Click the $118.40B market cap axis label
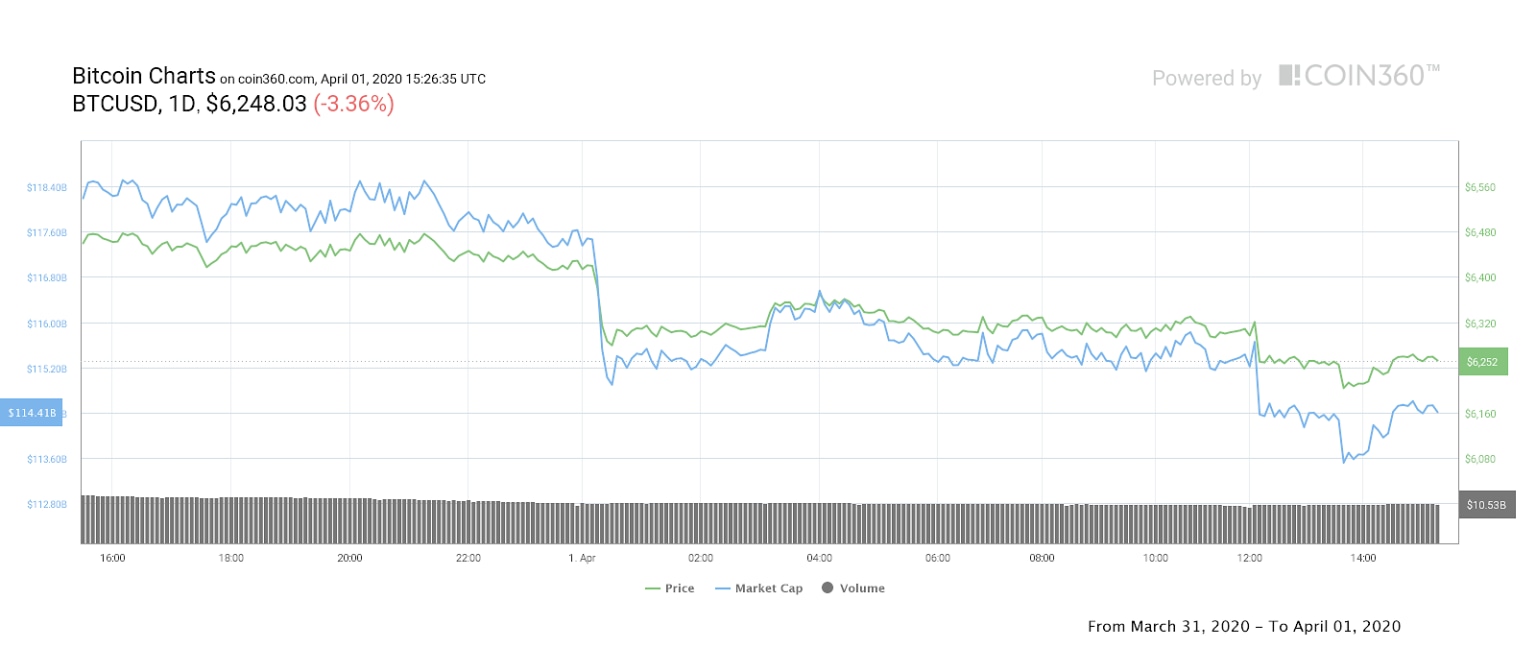The image size is (1536, 672). (48, 187)
